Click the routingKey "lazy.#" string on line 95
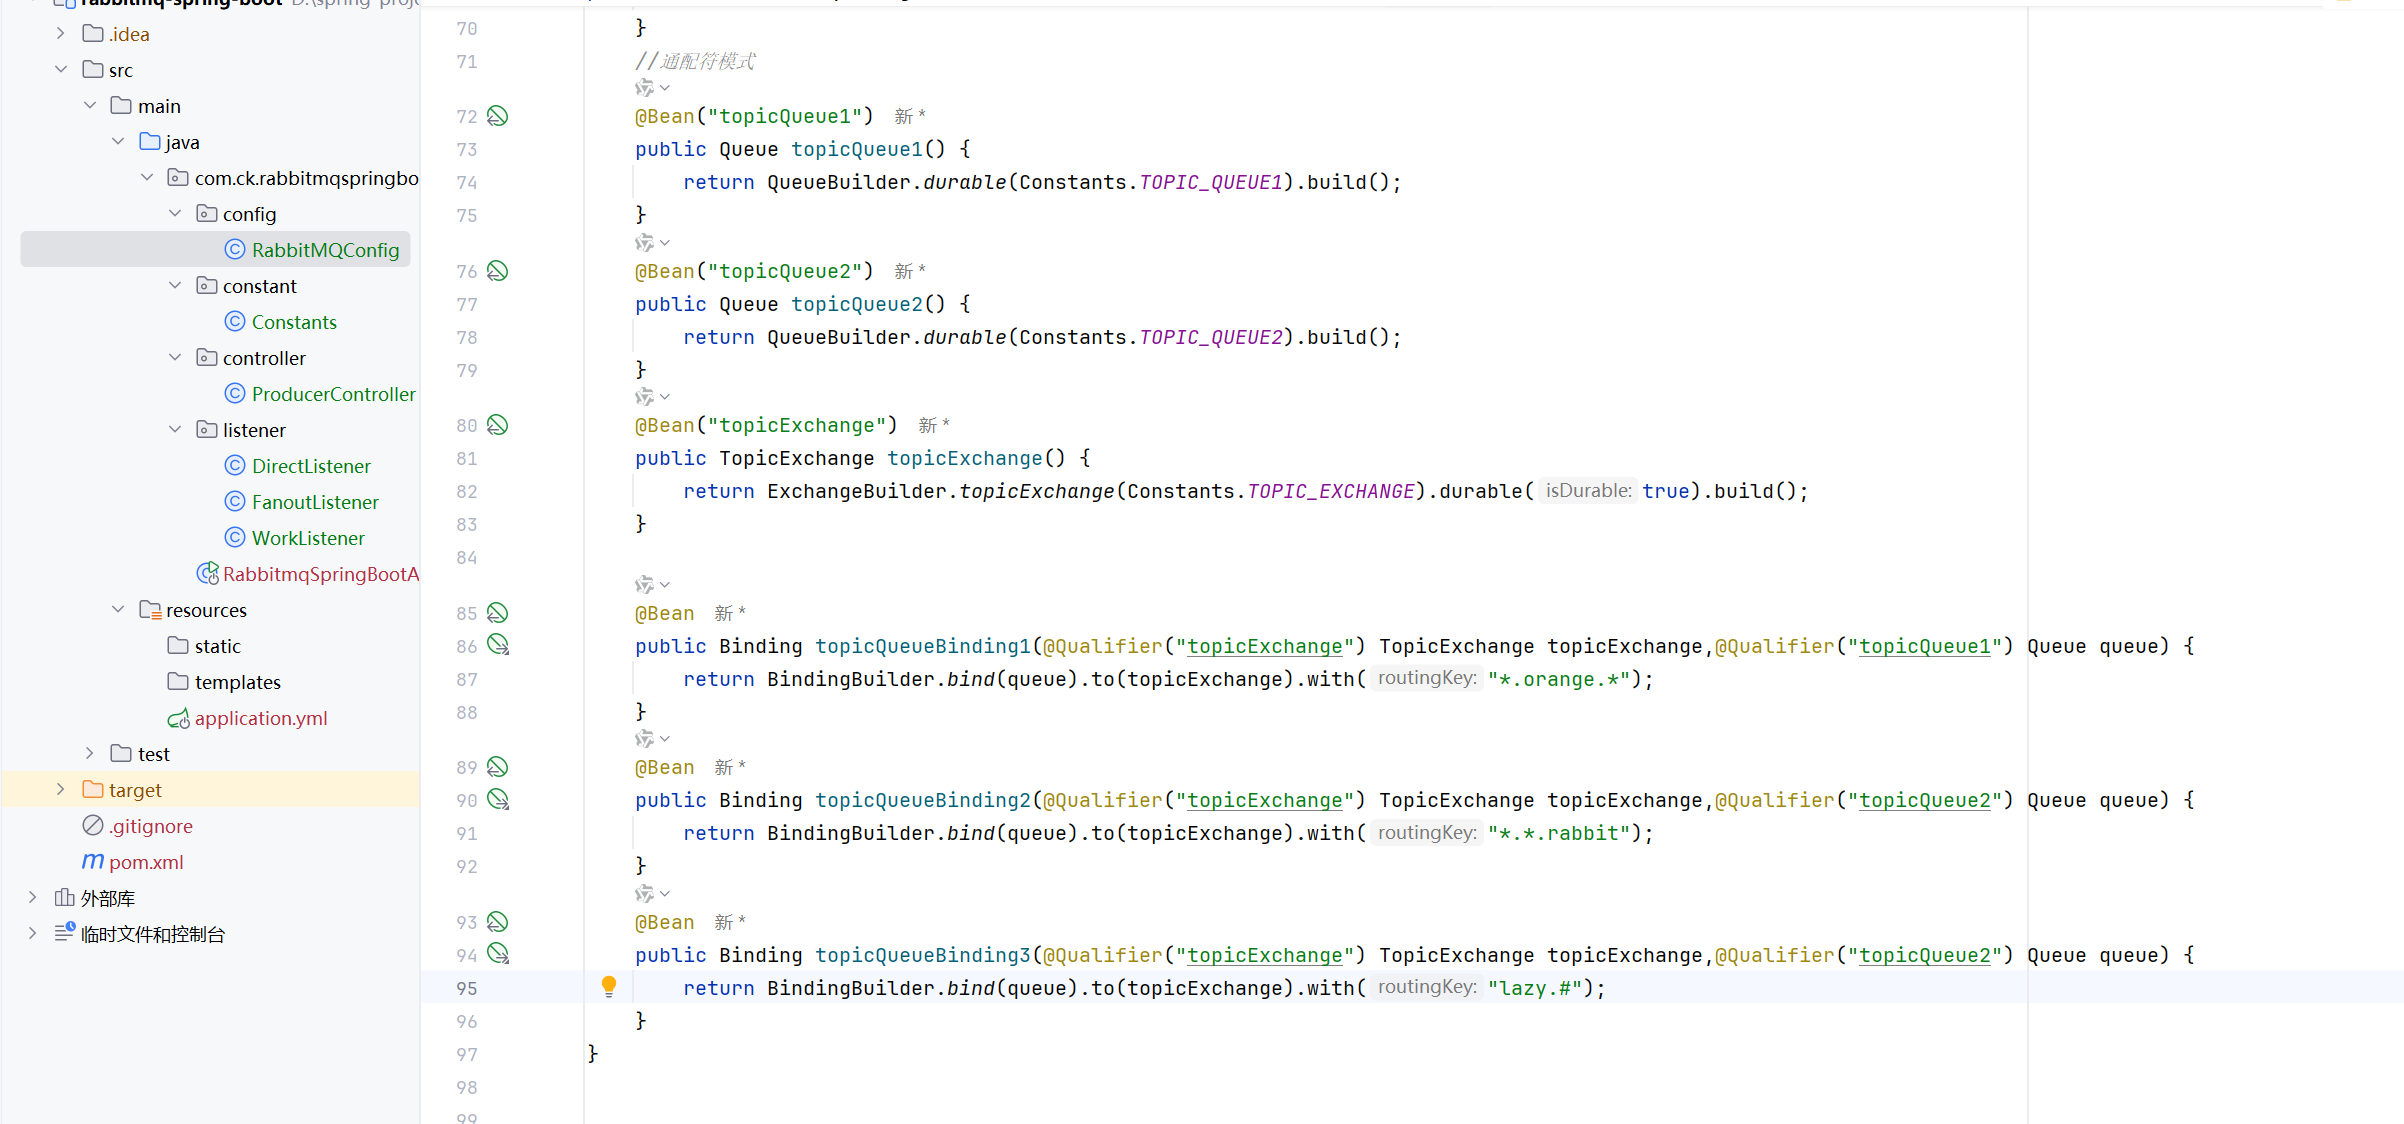 tap(1534, 989)
